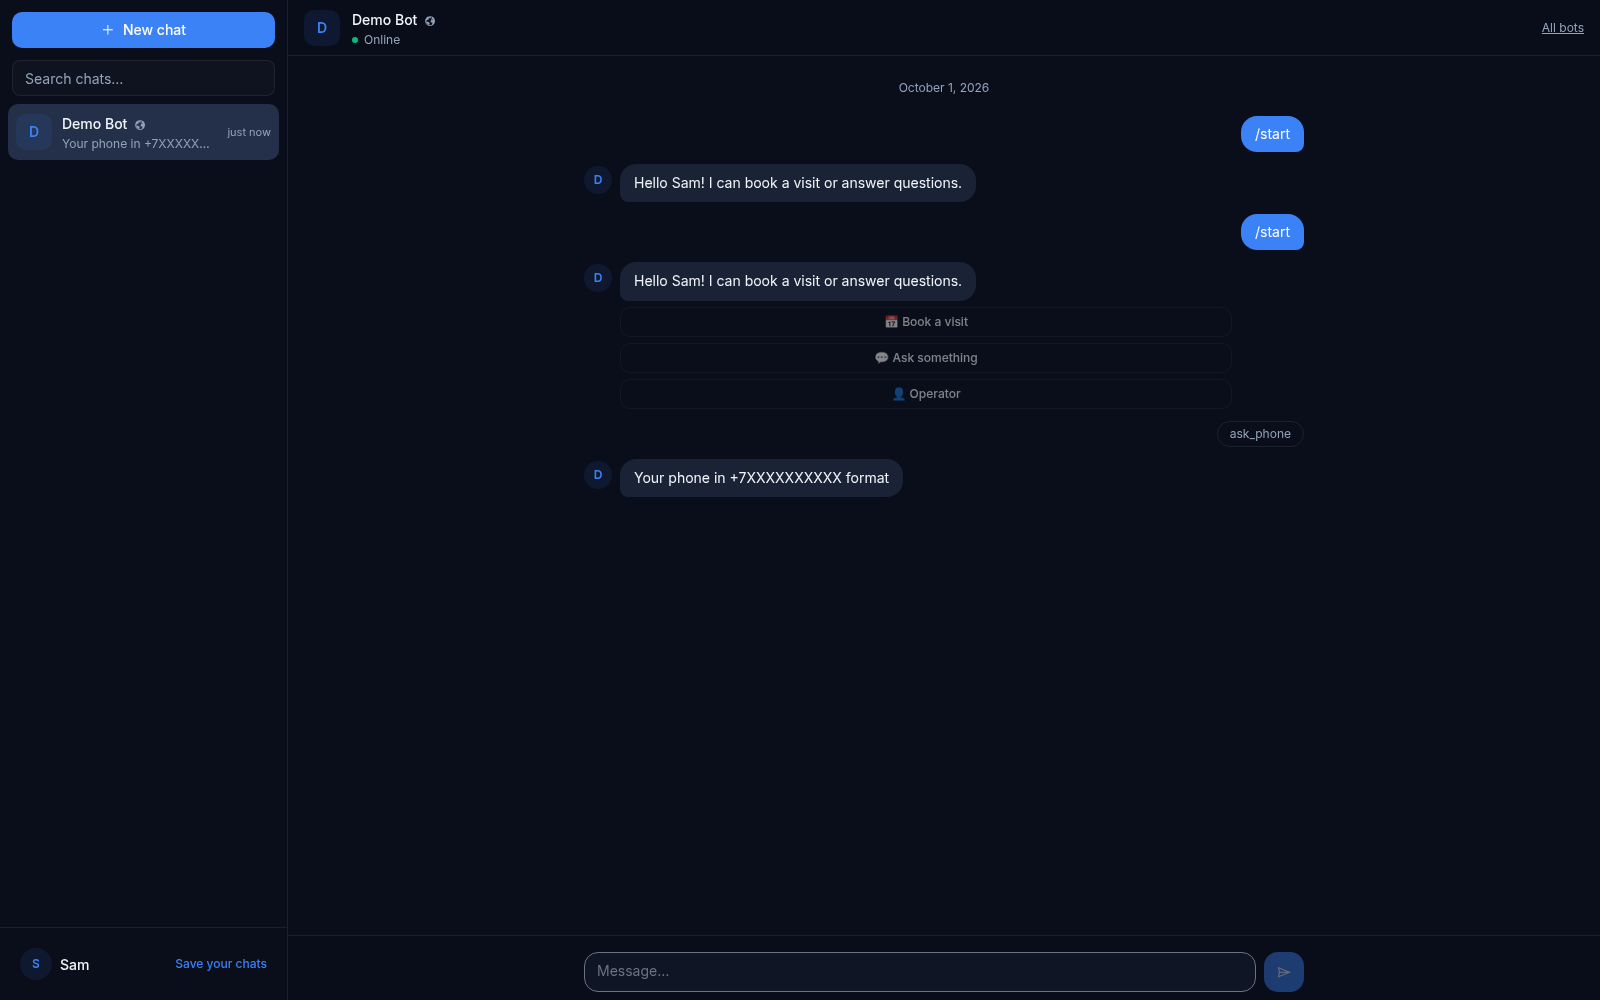Click the first /start message bubble
This screenshot has height=1000, width=1600.
pos(1272,134)
